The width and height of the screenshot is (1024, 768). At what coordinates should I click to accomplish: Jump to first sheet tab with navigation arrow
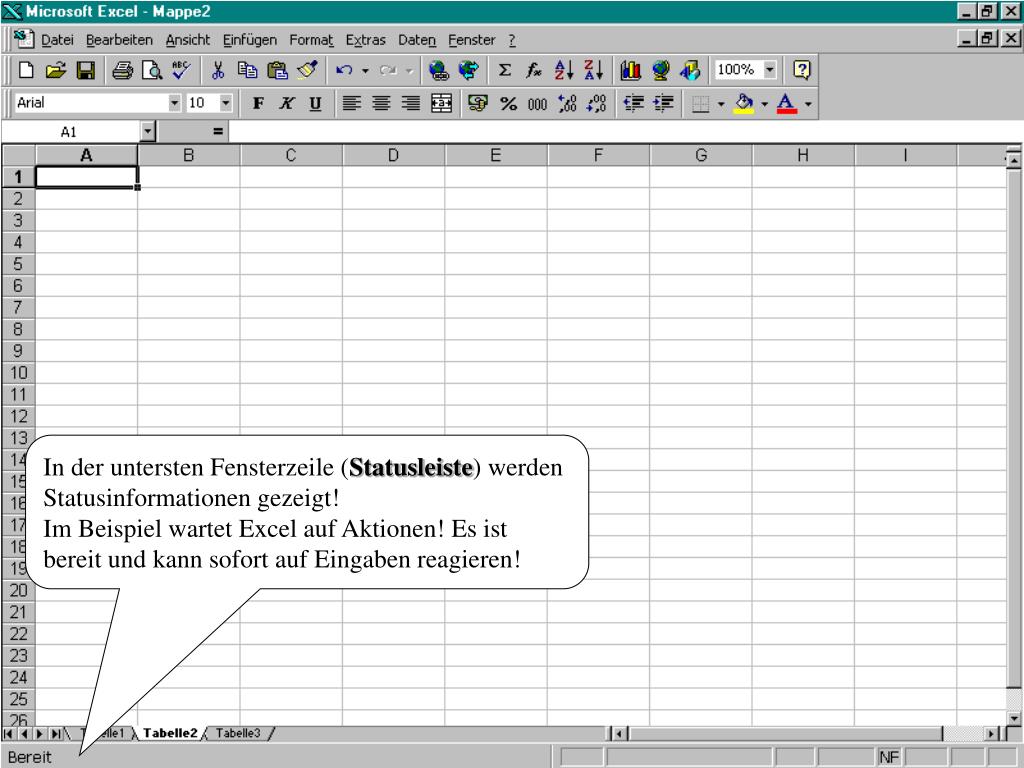pos(8,734)
